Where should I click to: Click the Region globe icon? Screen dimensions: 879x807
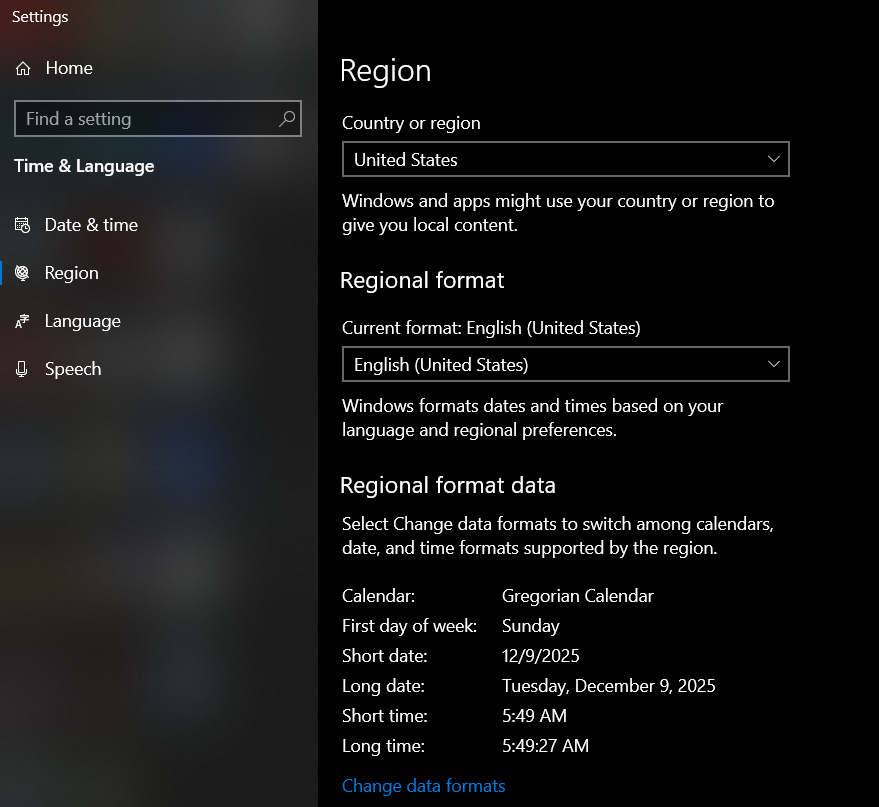22,273
